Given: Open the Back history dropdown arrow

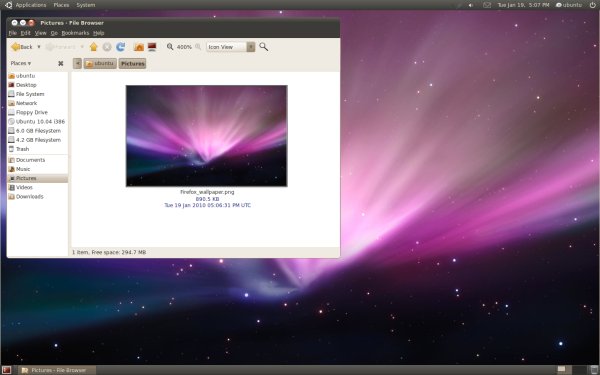Looking at the screenshot, I should [39, 47].
